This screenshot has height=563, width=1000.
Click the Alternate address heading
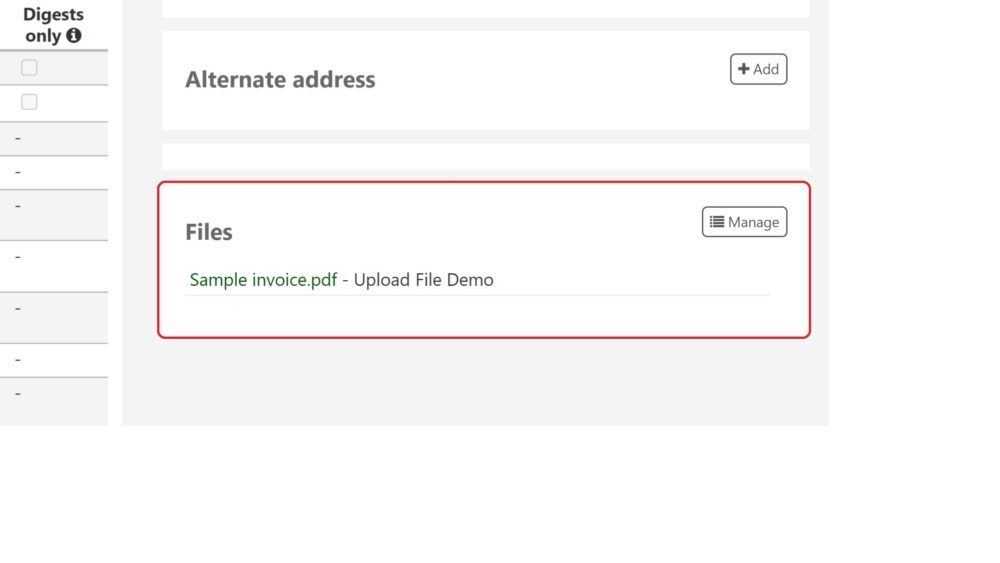(280, 80)
